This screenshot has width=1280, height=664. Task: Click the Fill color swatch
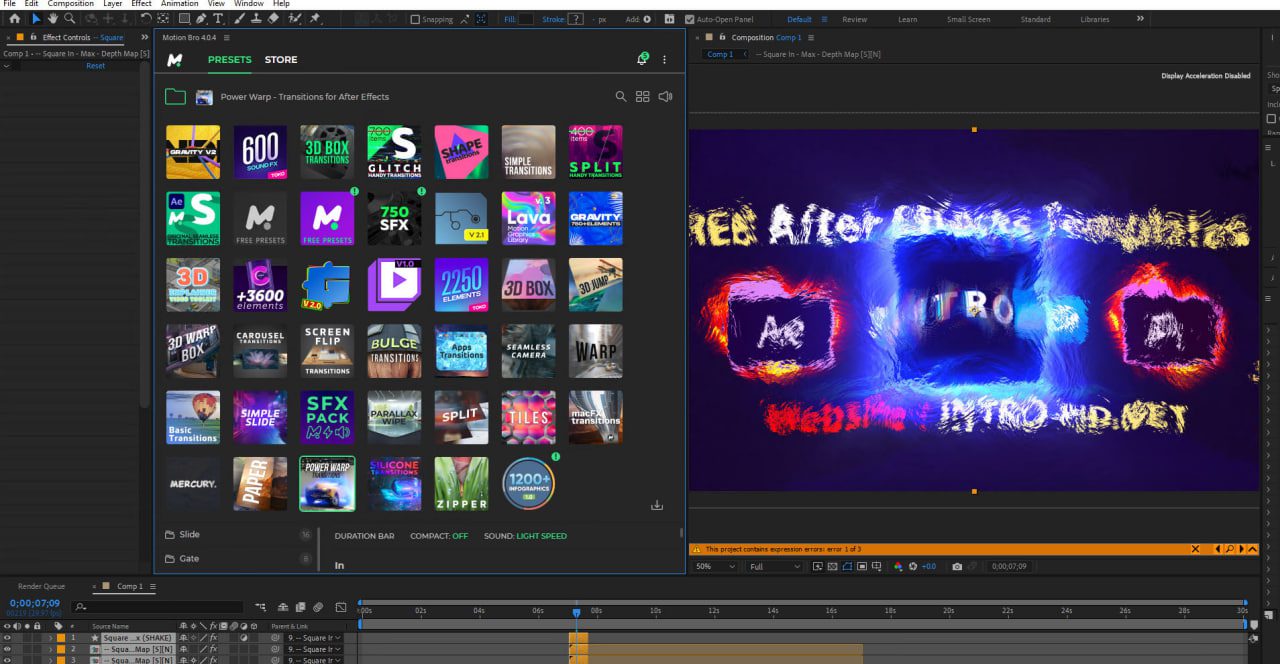coord(526,19)
